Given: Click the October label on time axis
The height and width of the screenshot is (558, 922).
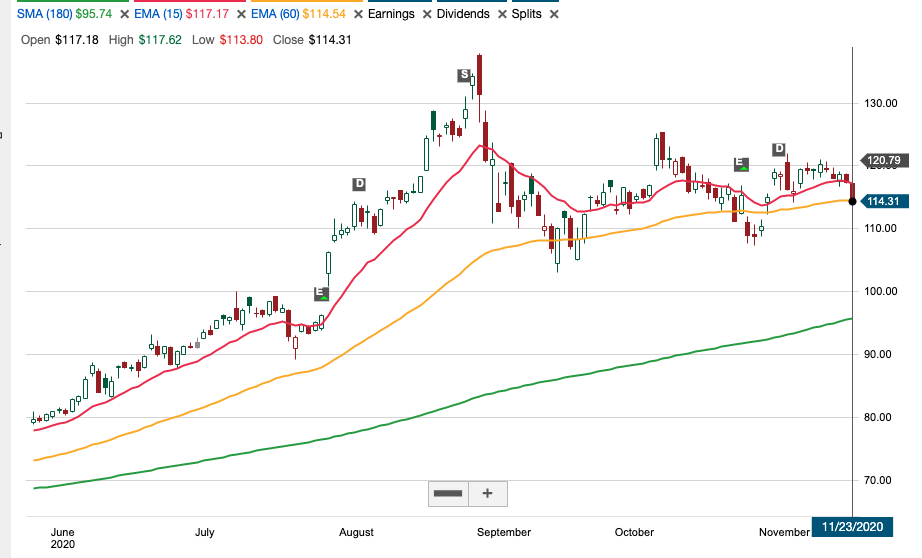Looking at the screenshot, I should [634, 532].
